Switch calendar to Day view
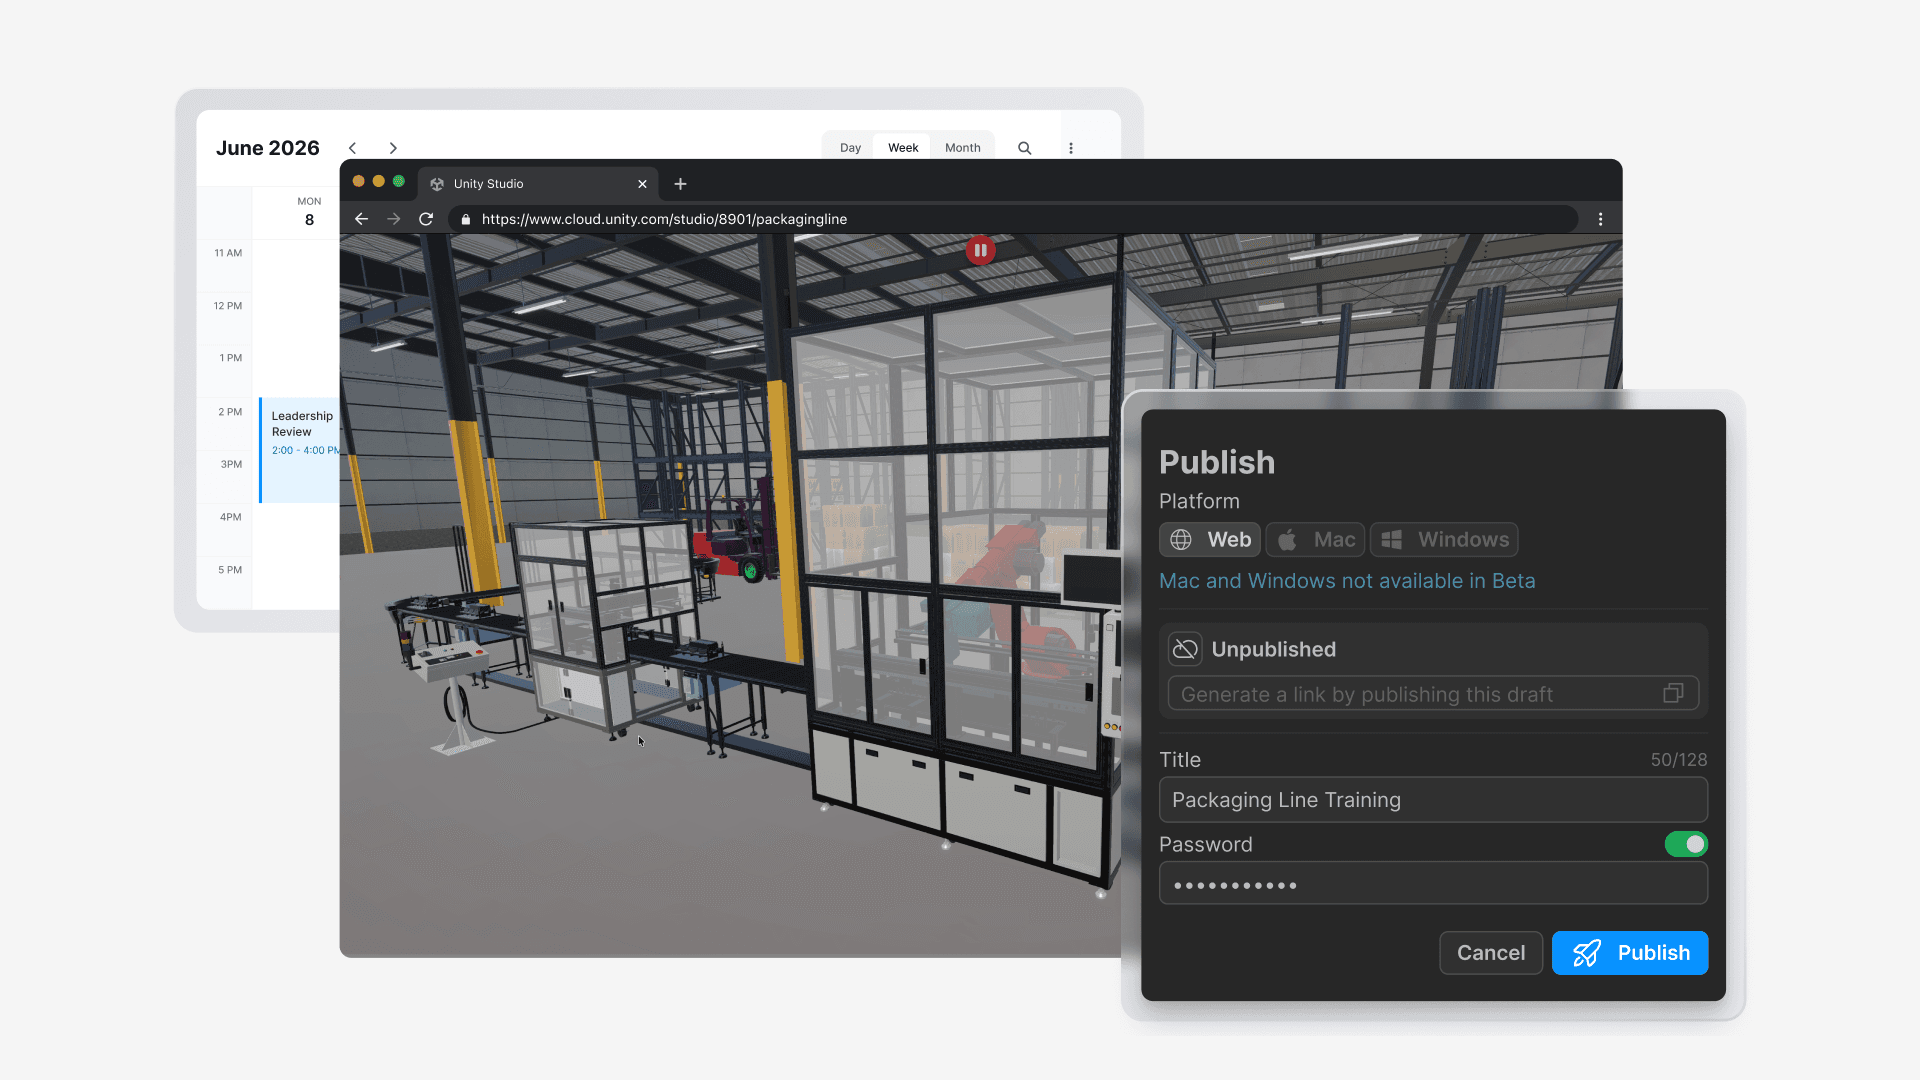 (x=850, y=147)
